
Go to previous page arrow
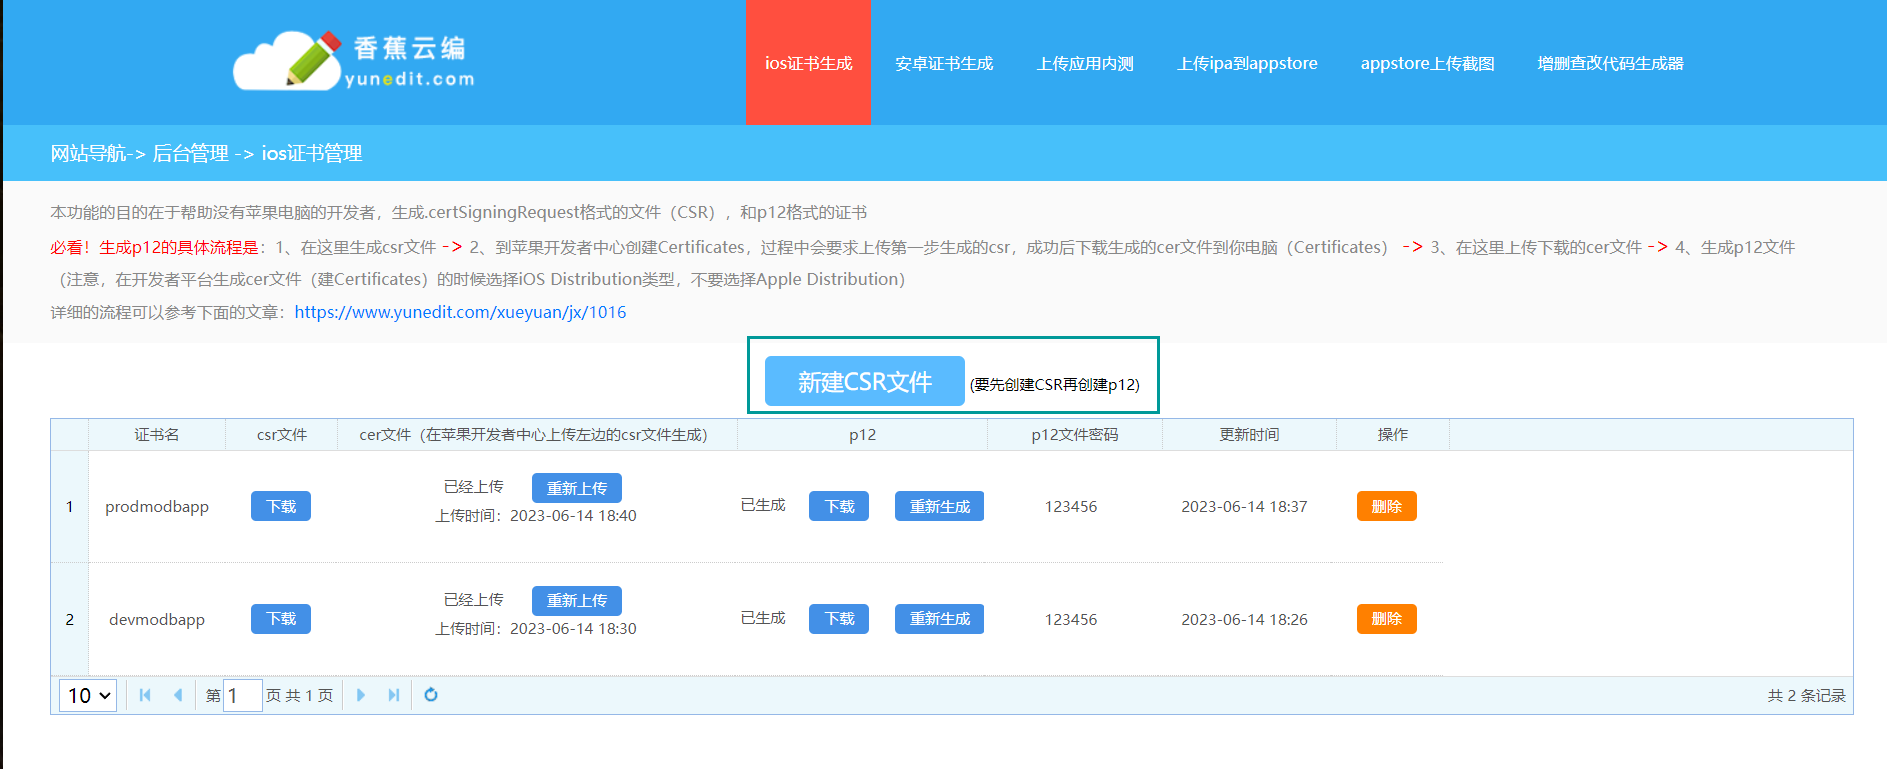pyautogui.click(x=178, y=695)
